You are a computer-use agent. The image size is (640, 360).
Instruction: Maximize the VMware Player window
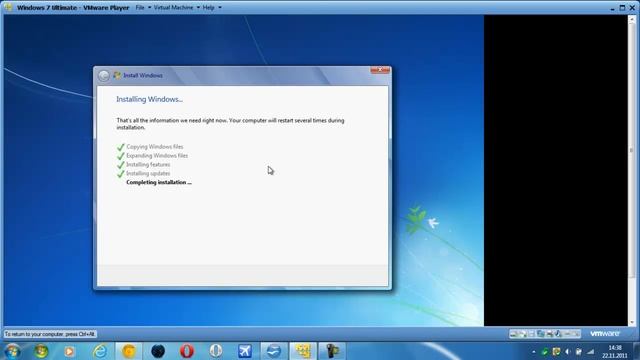click(x=622, y=7)
